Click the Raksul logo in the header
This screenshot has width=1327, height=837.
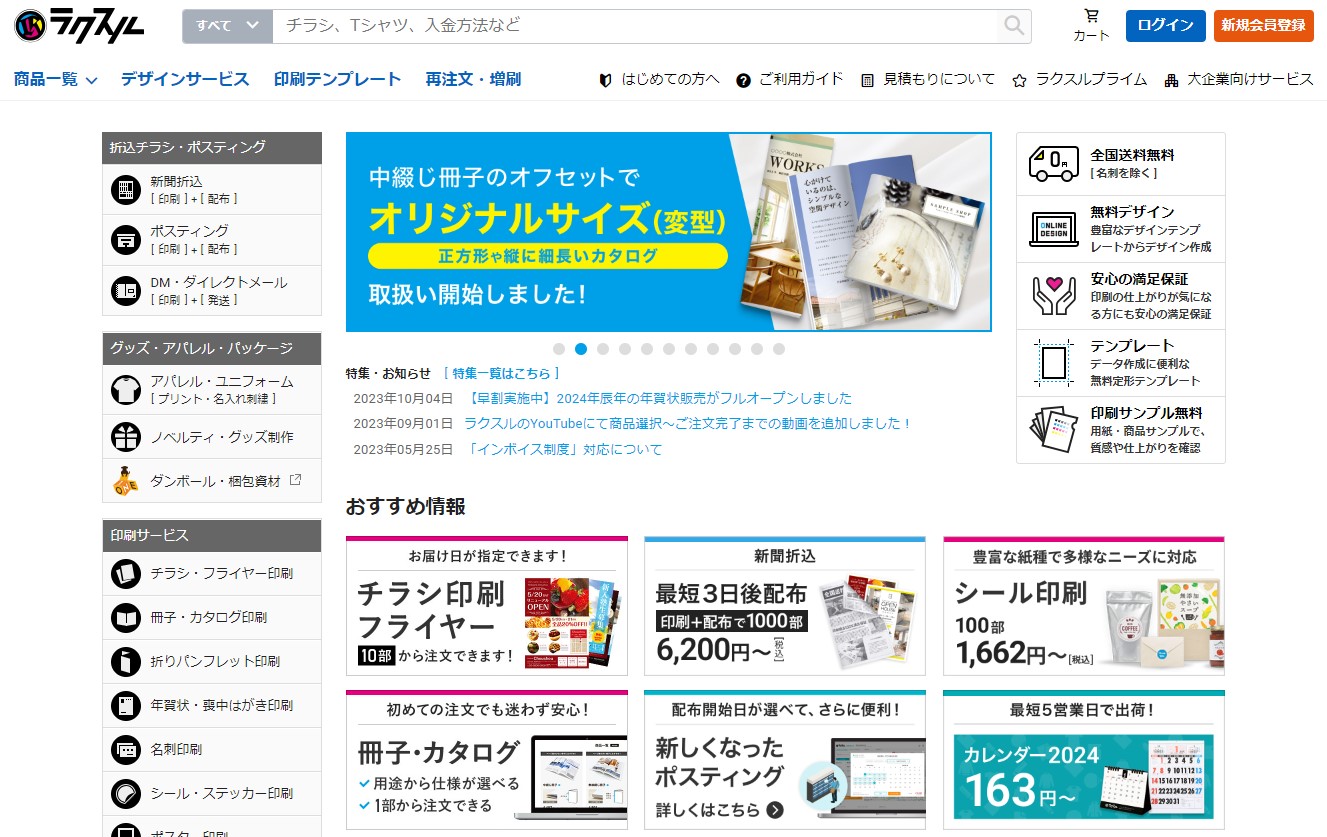tap(80, 26)
